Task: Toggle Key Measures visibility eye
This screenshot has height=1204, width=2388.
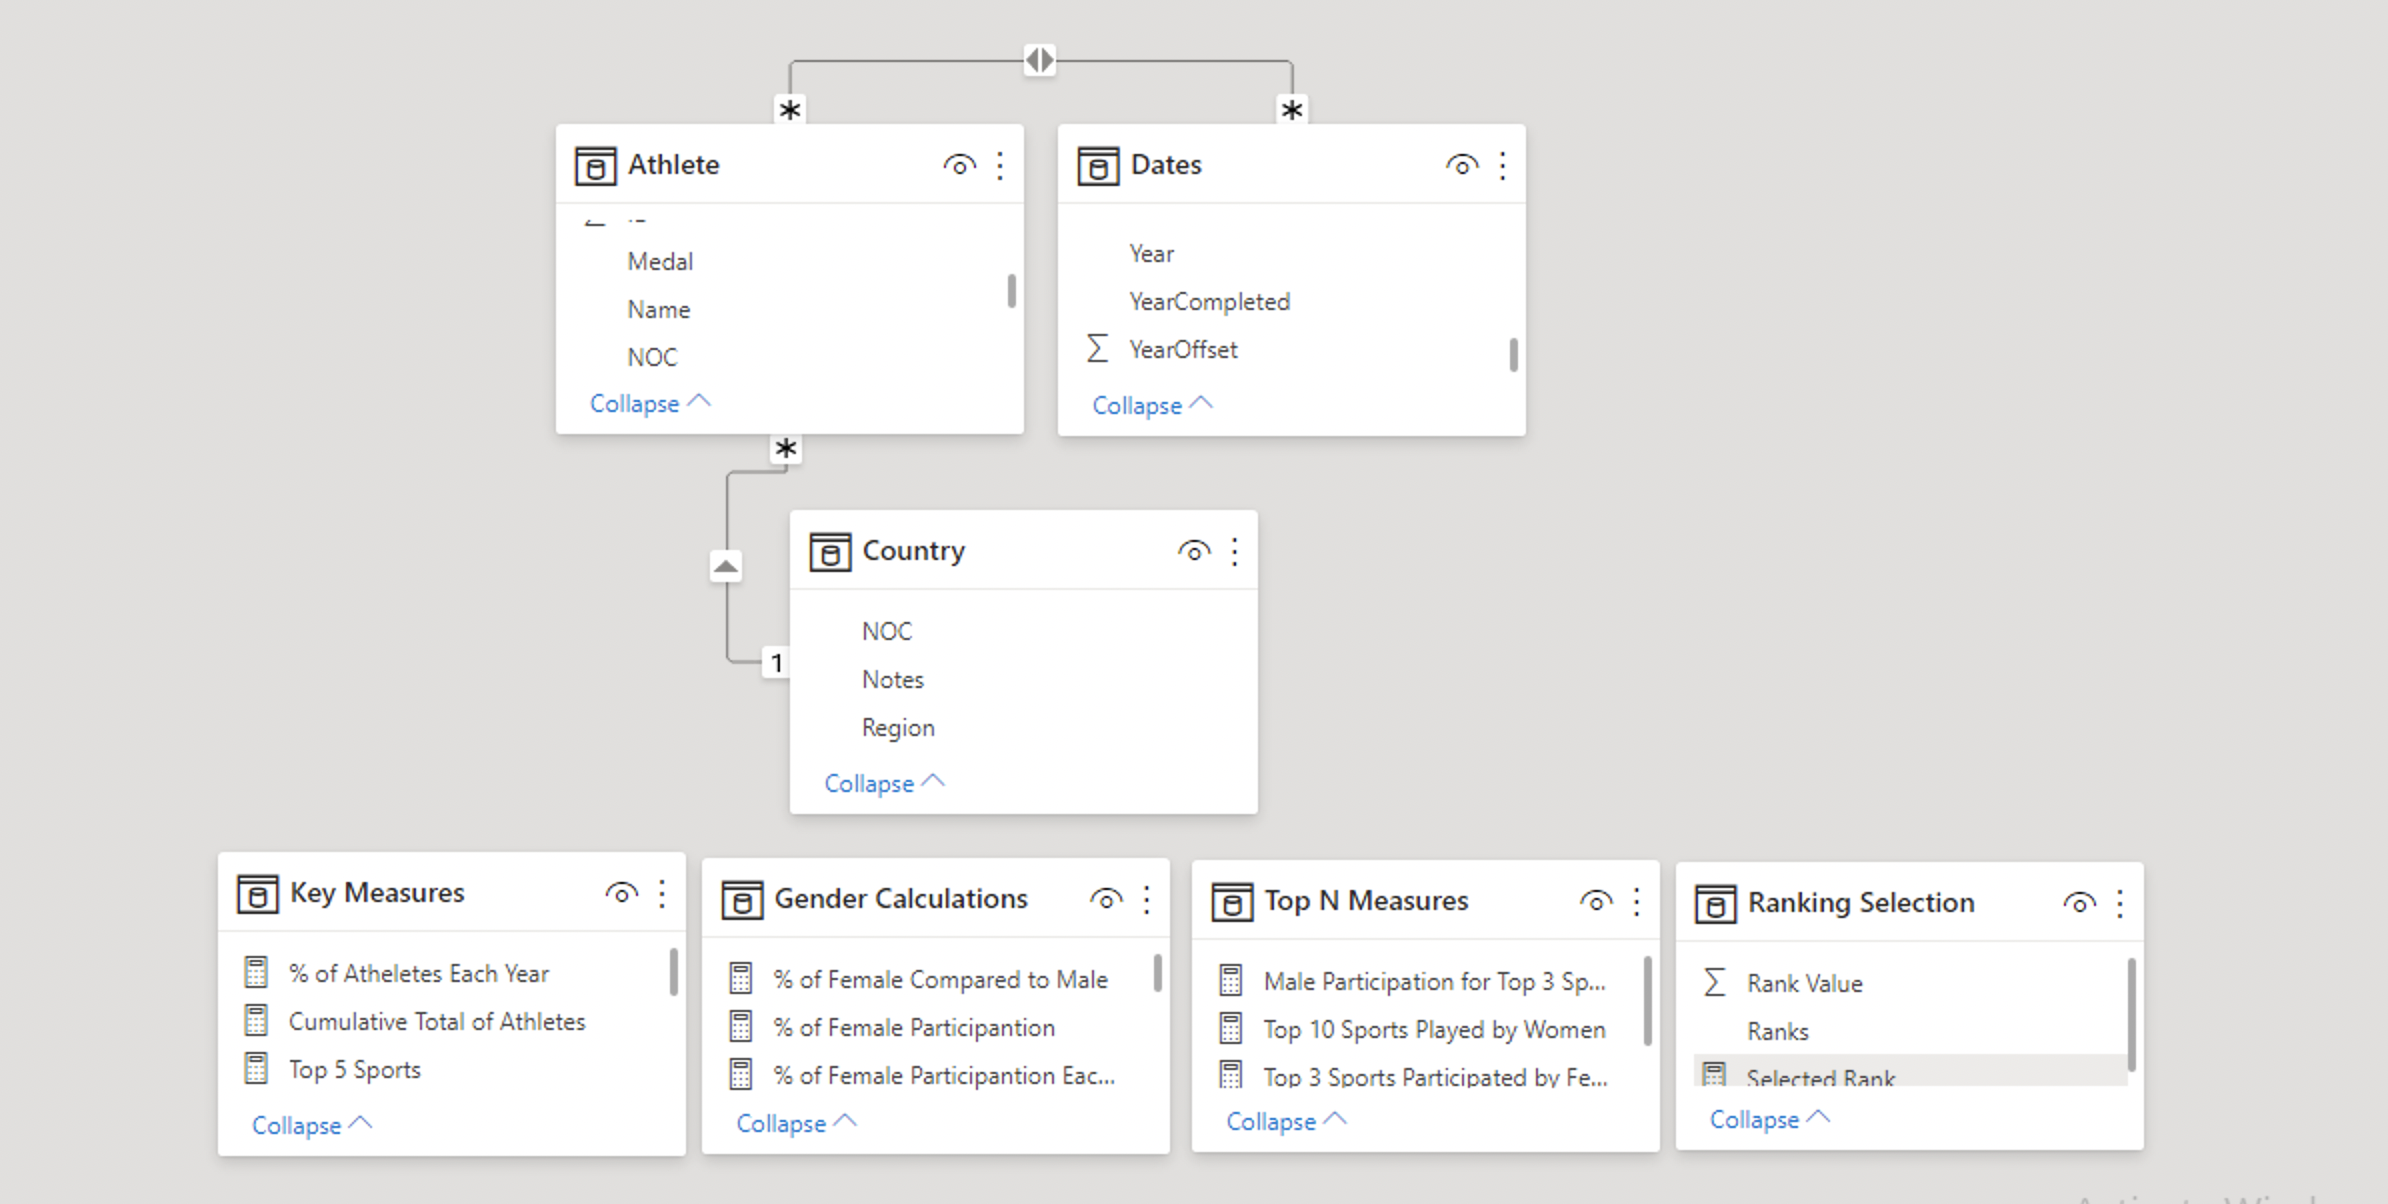Action: tap(621, 893)
